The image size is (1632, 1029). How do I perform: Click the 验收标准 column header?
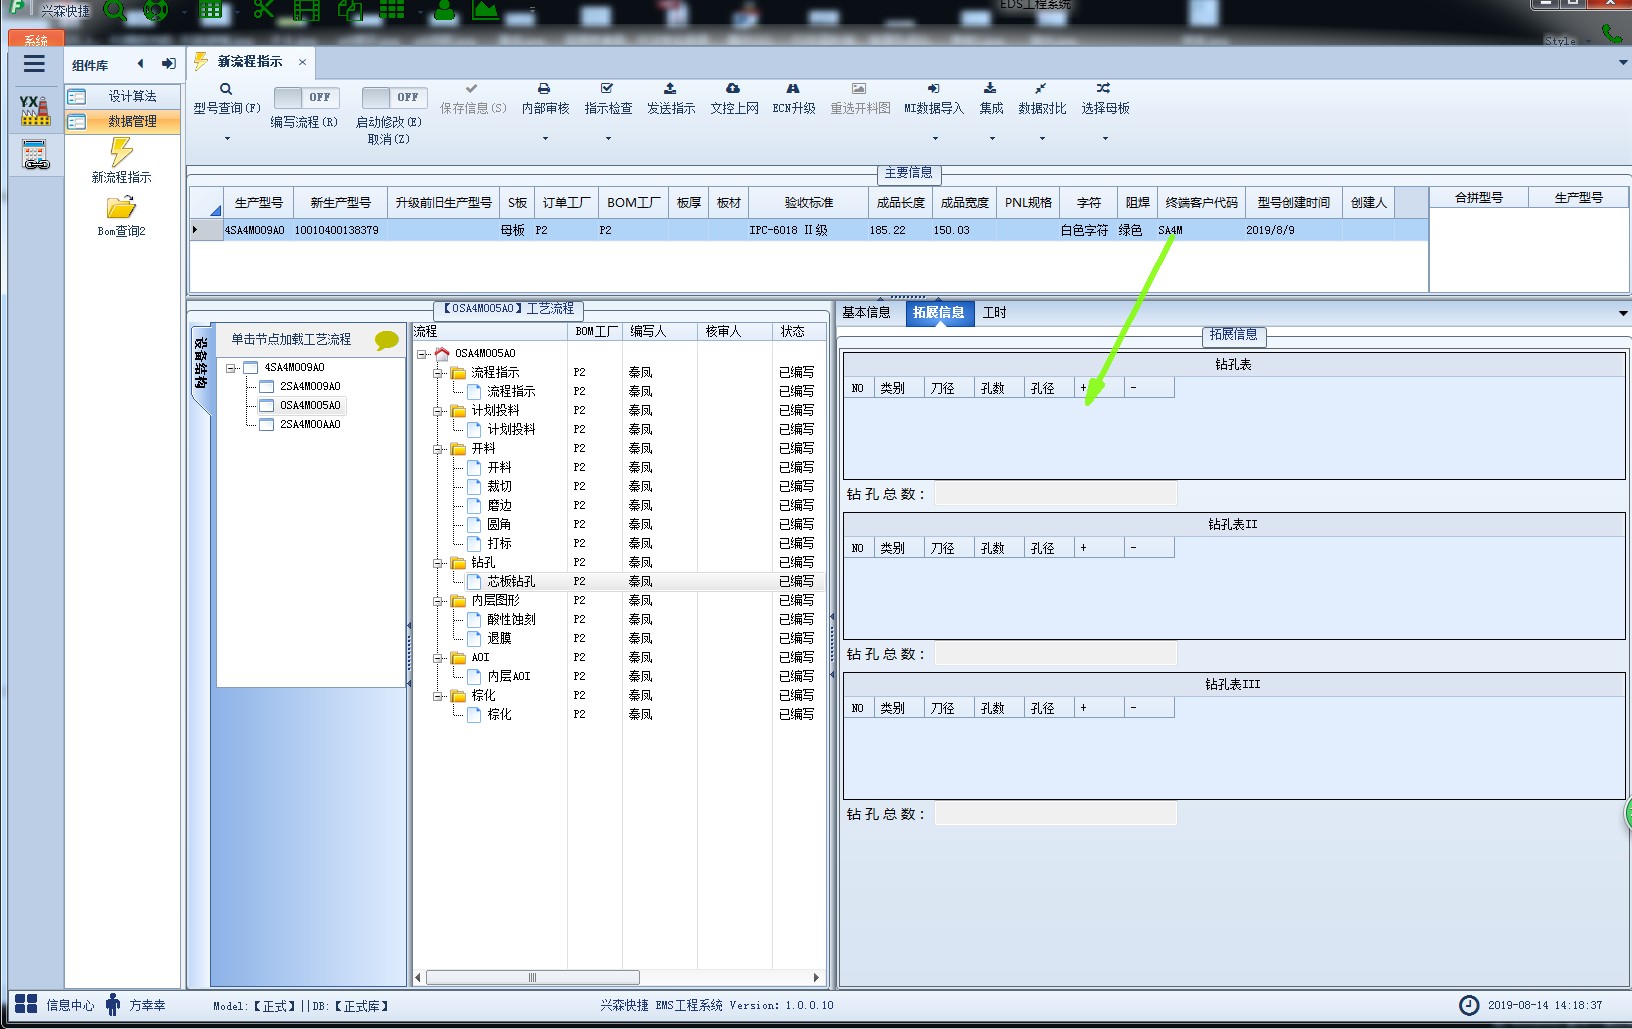(808, 202)
